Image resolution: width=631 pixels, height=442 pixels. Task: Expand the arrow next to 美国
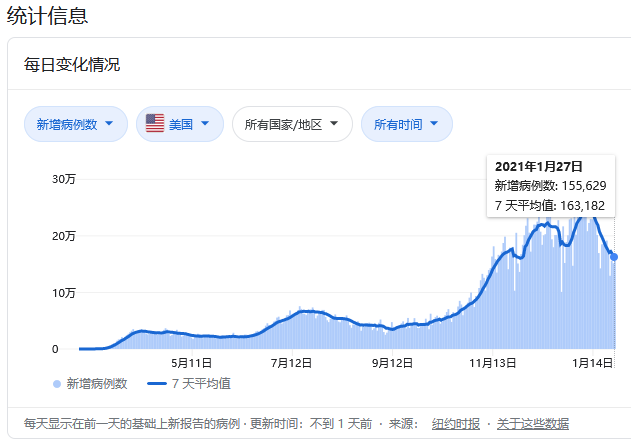coord(205,124)
